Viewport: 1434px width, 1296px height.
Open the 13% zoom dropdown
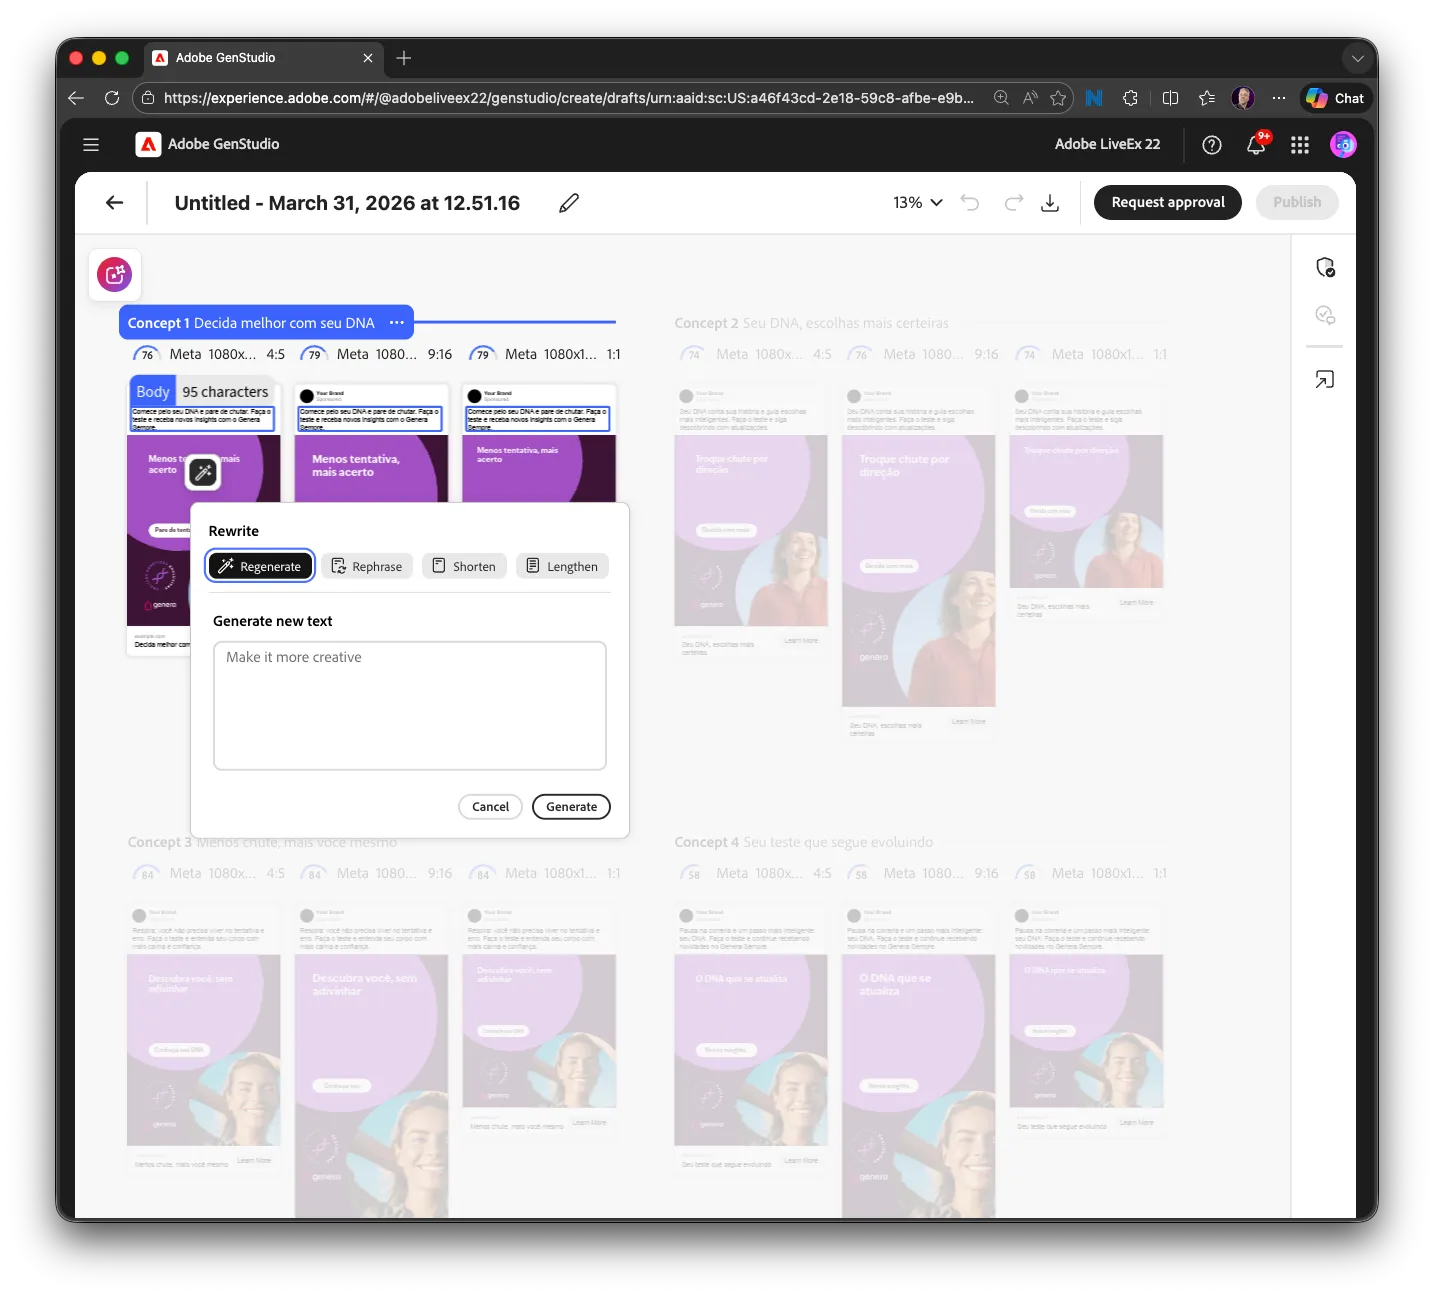point(918,202)
